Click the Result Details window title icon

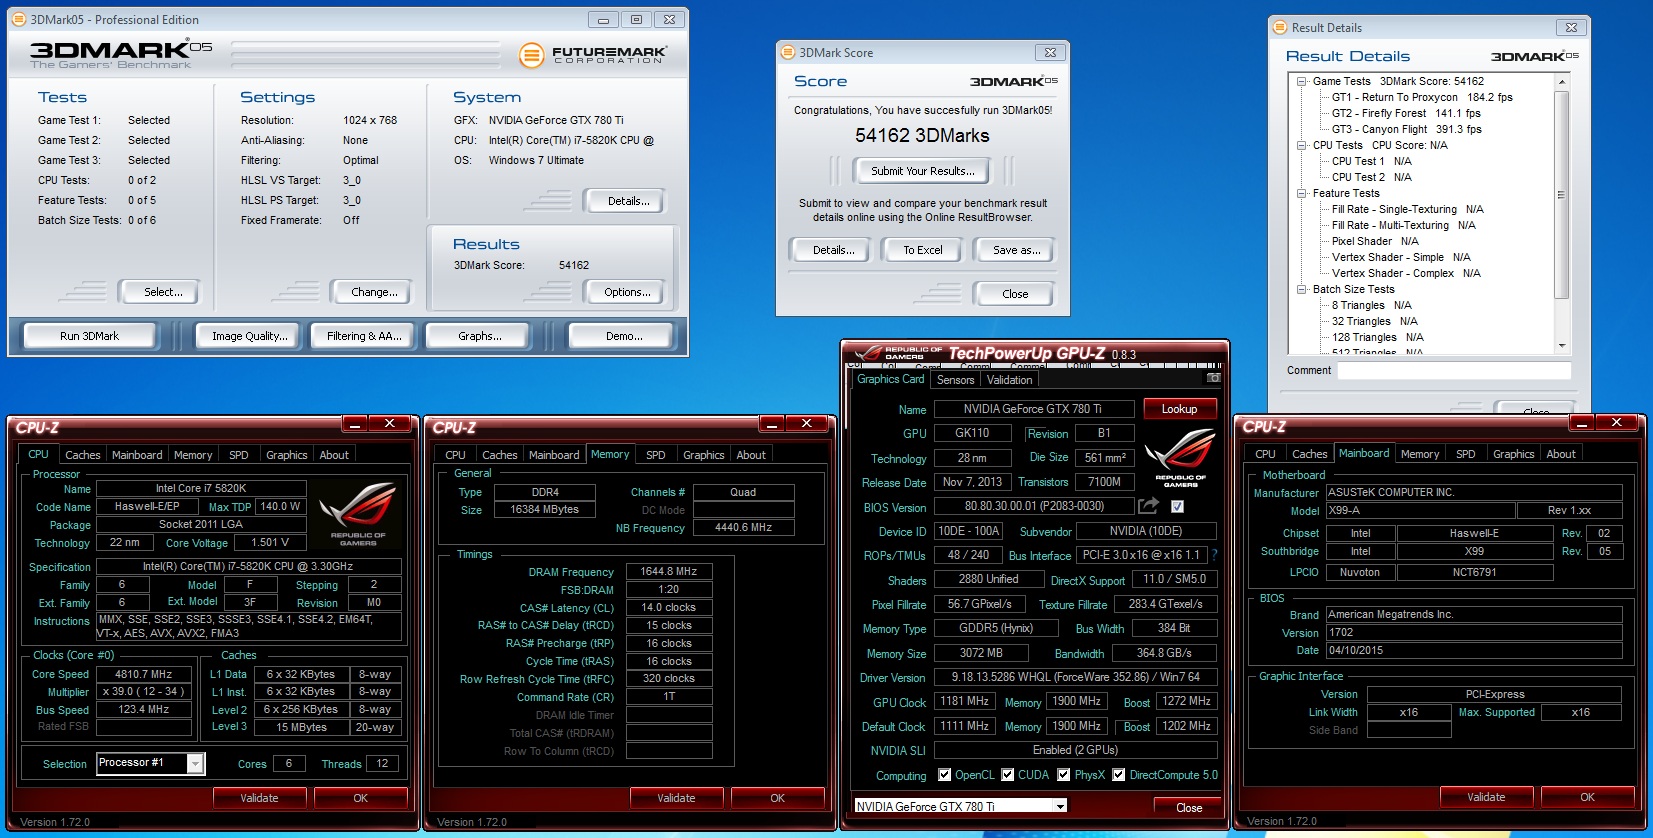[x=1280, y=27]
